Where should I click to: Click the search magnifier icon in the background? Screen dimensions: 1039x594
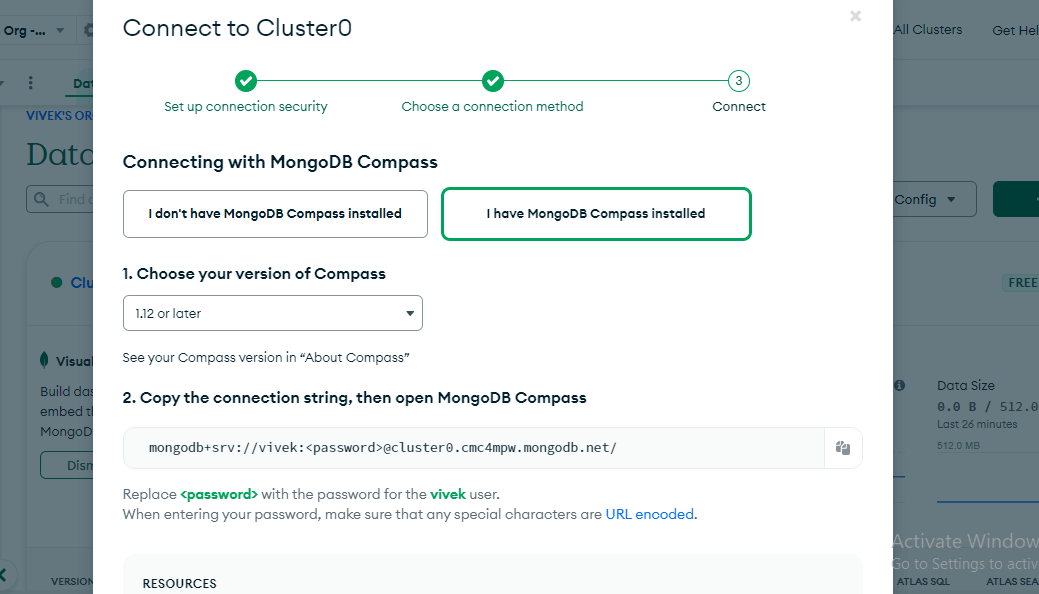[42, 199]
